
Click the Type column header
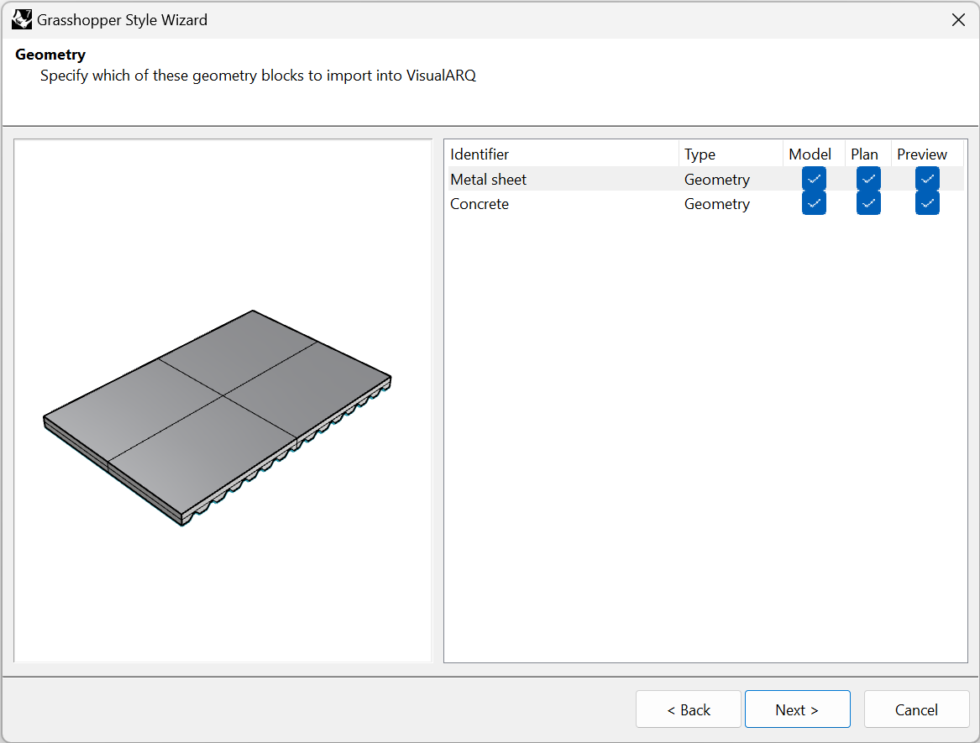(x=702, y=154)
